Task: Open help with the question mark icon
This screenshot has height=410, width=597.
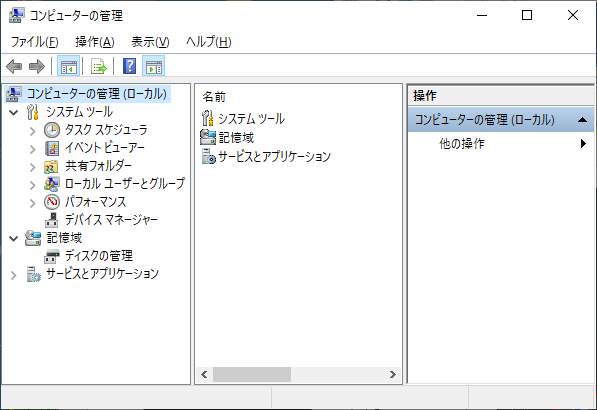Action: coord(129,66)
